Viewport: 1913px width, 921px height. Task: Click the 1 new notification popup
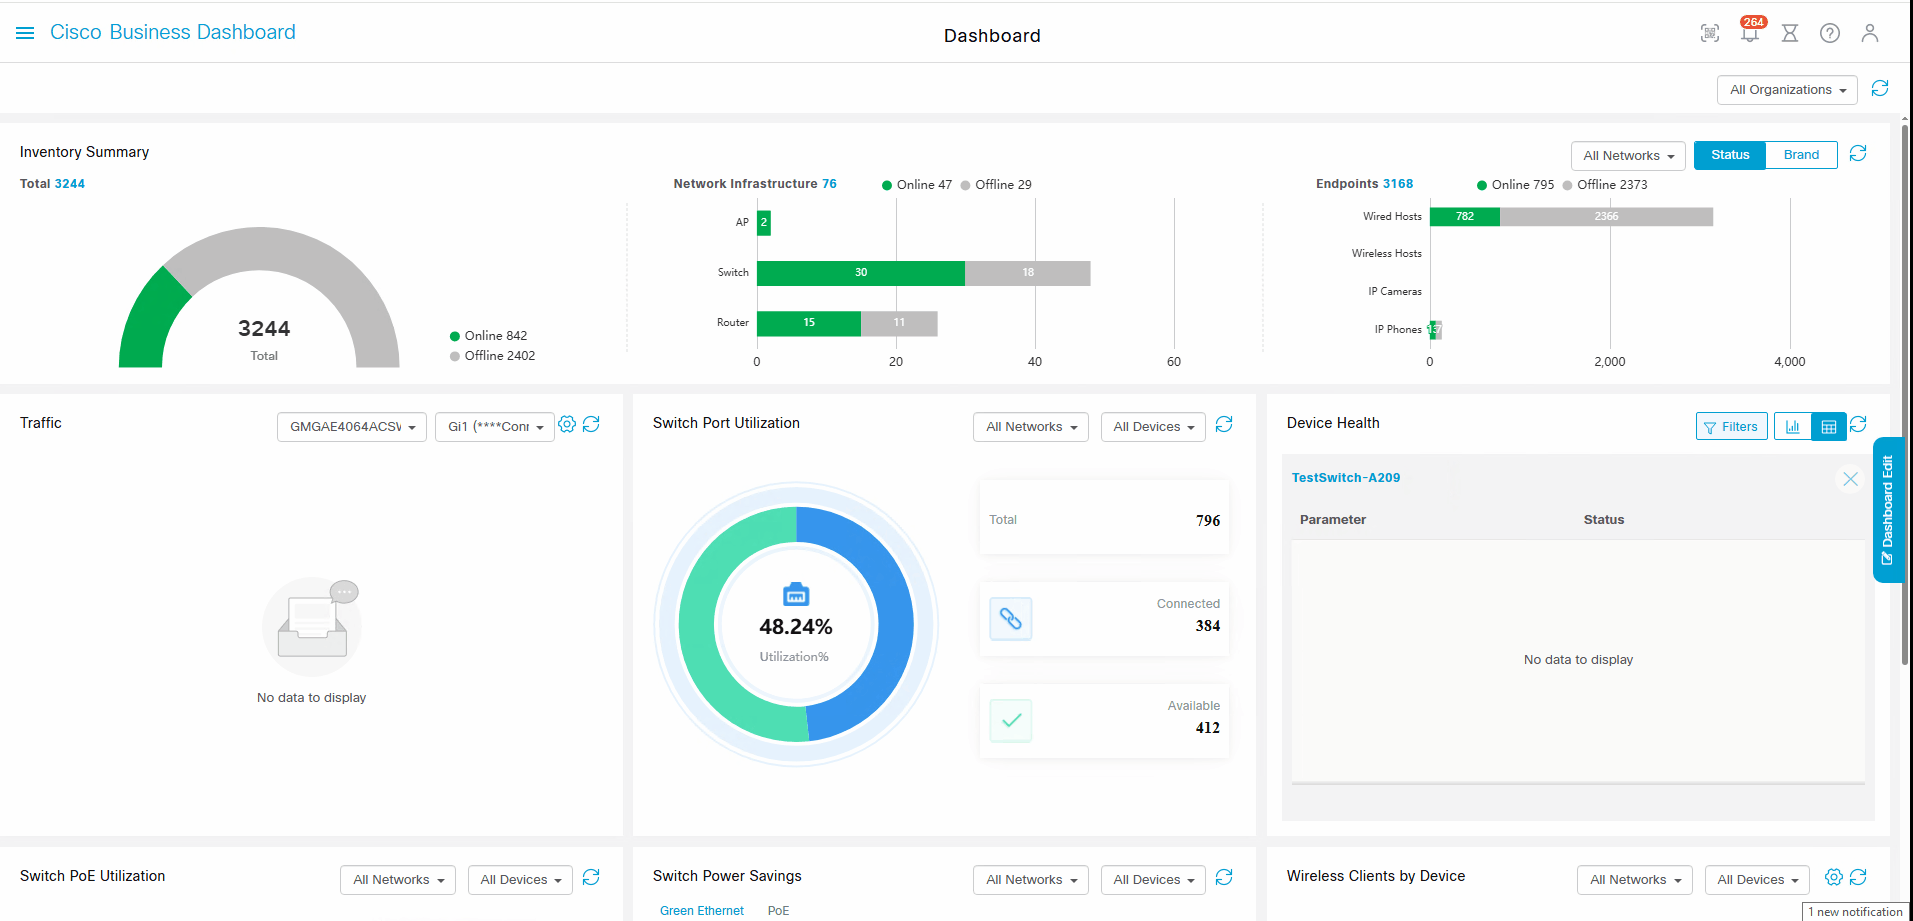[1855, 911]
